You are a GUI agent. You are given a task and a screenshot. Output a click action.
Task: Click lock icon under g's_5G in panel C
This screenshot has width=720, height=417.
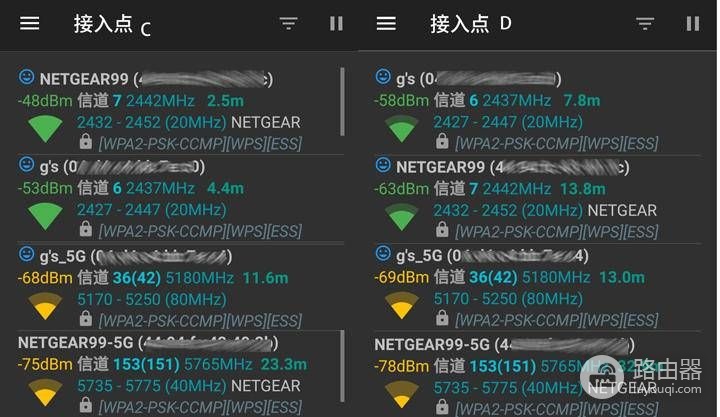point(85,318)
